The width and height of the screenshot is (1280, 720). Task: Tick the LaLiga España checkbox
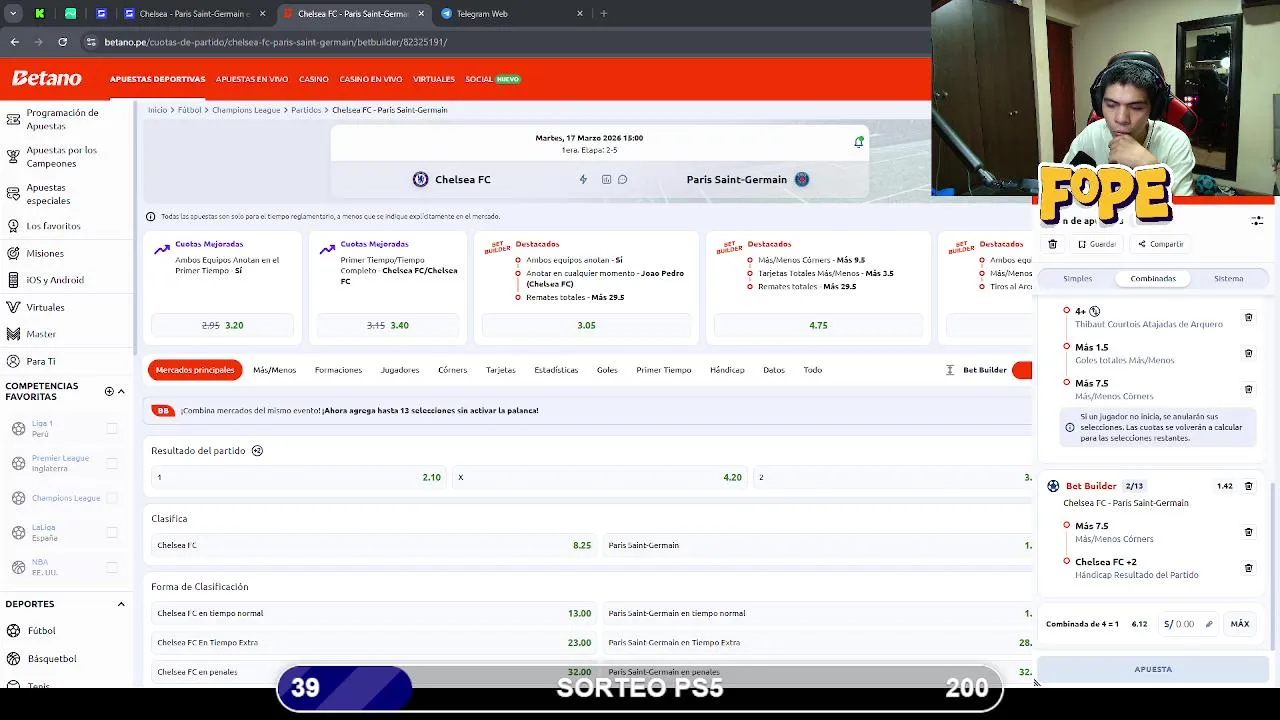112,533
